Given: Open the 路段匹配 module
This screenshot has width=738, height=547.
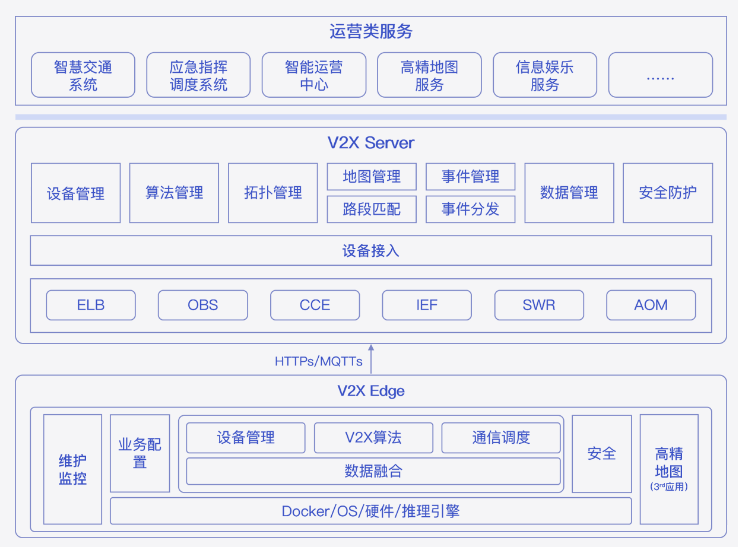Looking at the screenshot, I should click(x=371, y=209).
